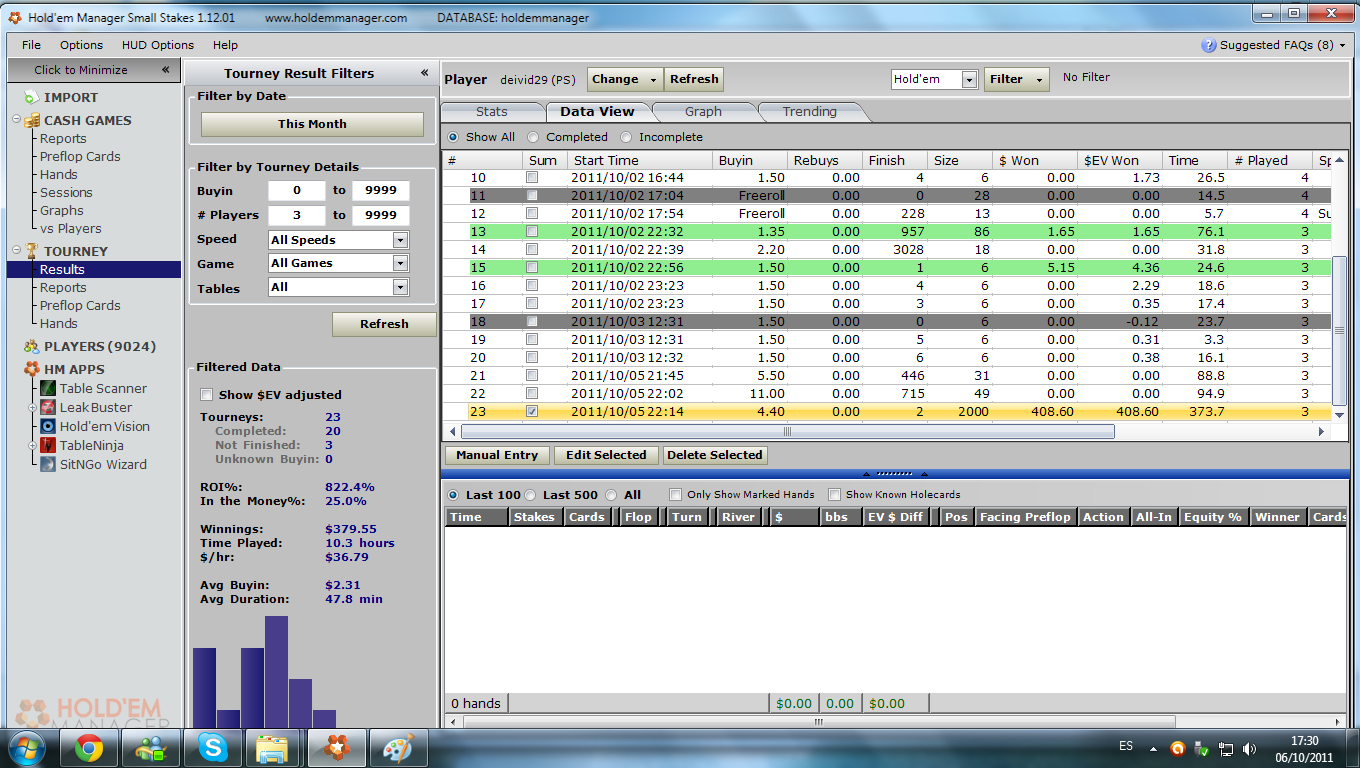Open Chrome from the taskbar
This screenshot has width=1360, height=768.
point(89,747)
